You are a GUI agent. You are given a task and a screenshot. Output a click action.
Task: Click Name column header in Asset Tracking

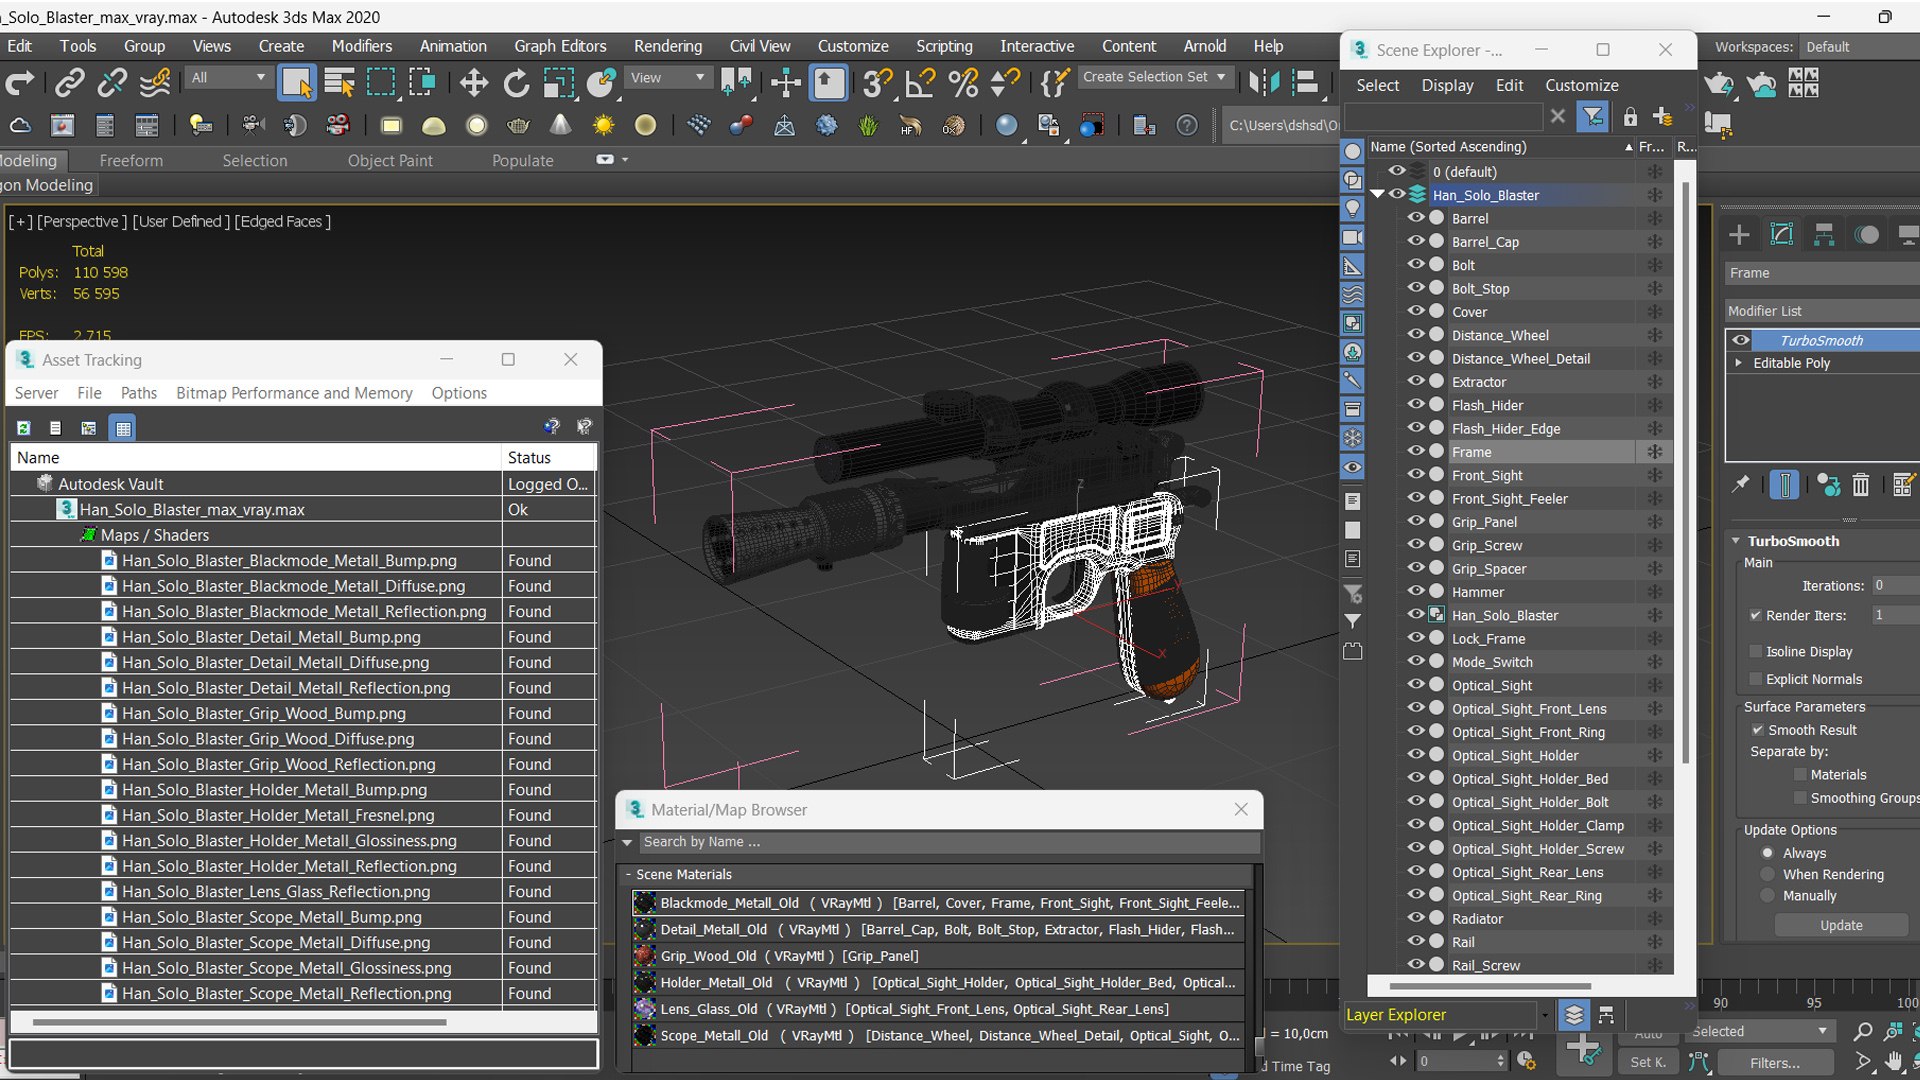point(255,457)
